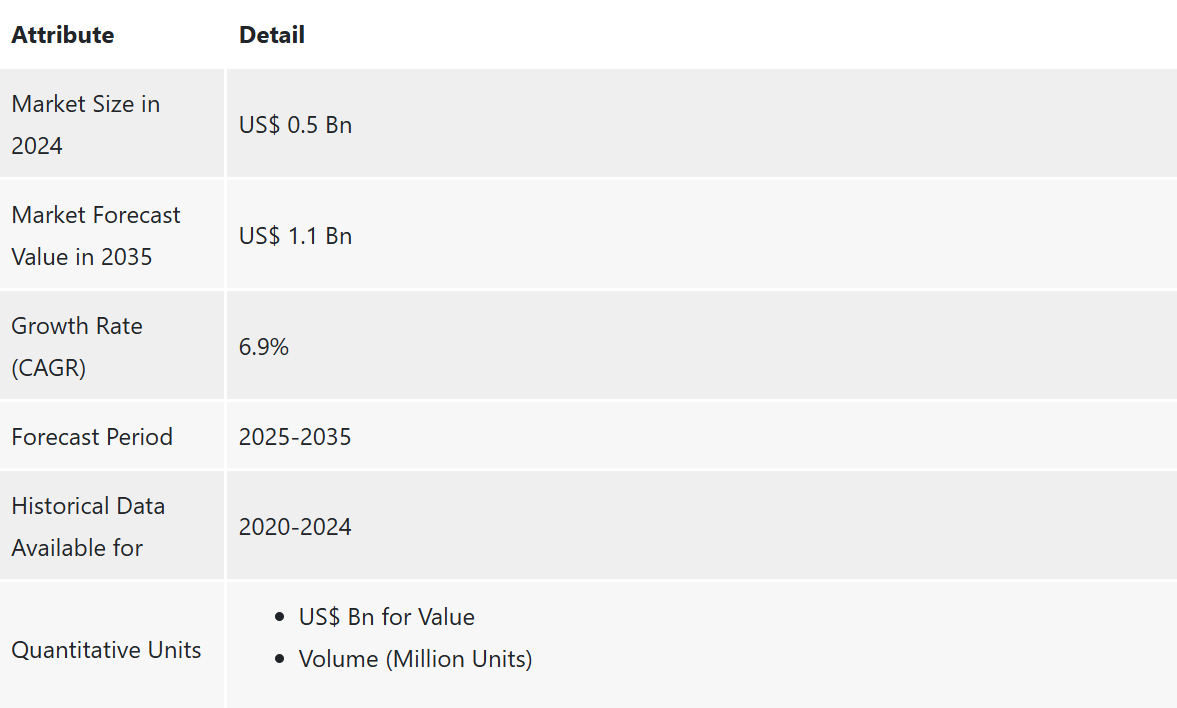Select the Market Size in 2024 label
Image resolution: width=1177 pixels, height=708 pixels.
click(x=85, y=125)
